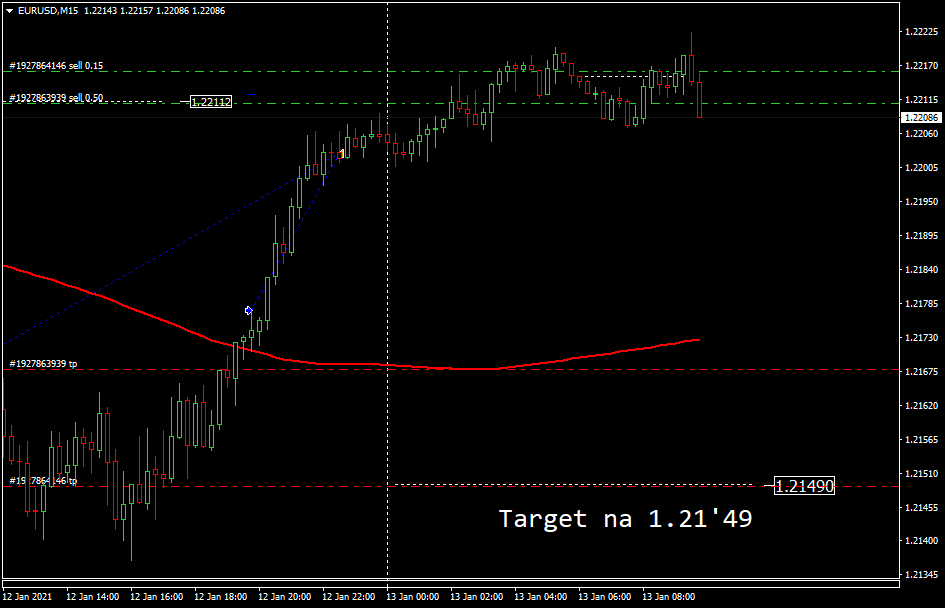Click the chart's horizontal scrollbar at bottom
This screenshot has height=608, width=945.
tap(451, 584)
